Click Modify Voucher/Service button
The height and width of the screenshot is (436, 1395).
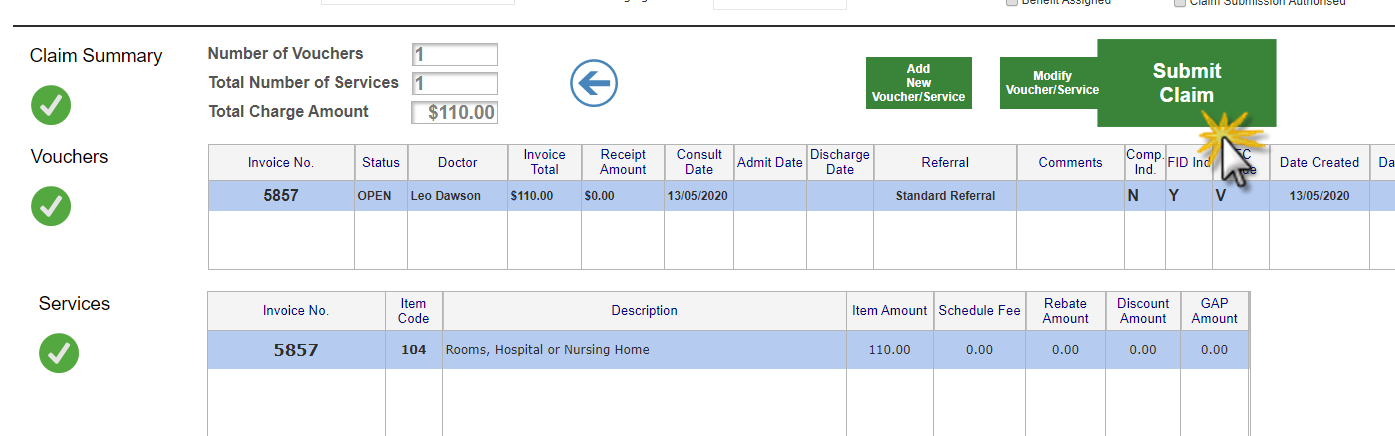[1050, 83]
